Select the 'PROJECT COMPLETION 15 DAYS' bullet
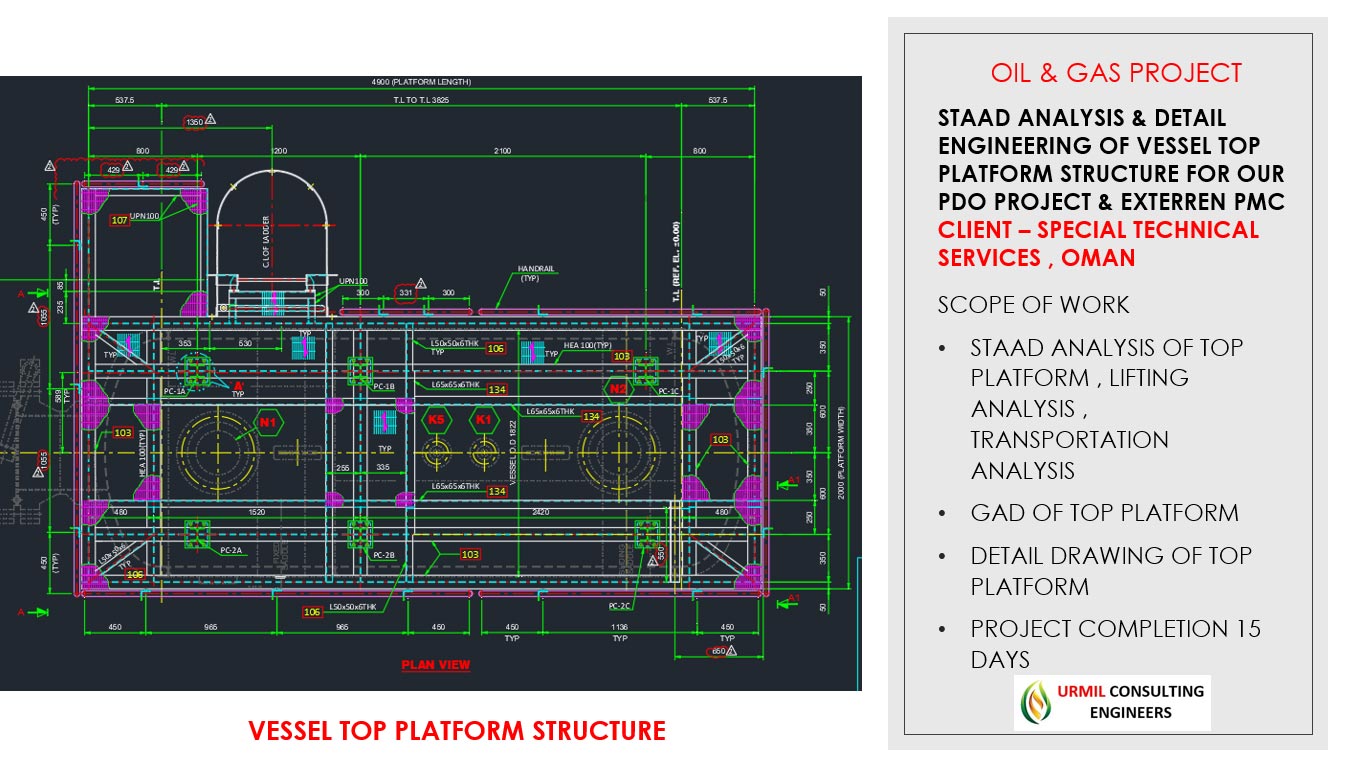The width and height of the screenshot is (1348, 764). click(x=1115, y=643)
